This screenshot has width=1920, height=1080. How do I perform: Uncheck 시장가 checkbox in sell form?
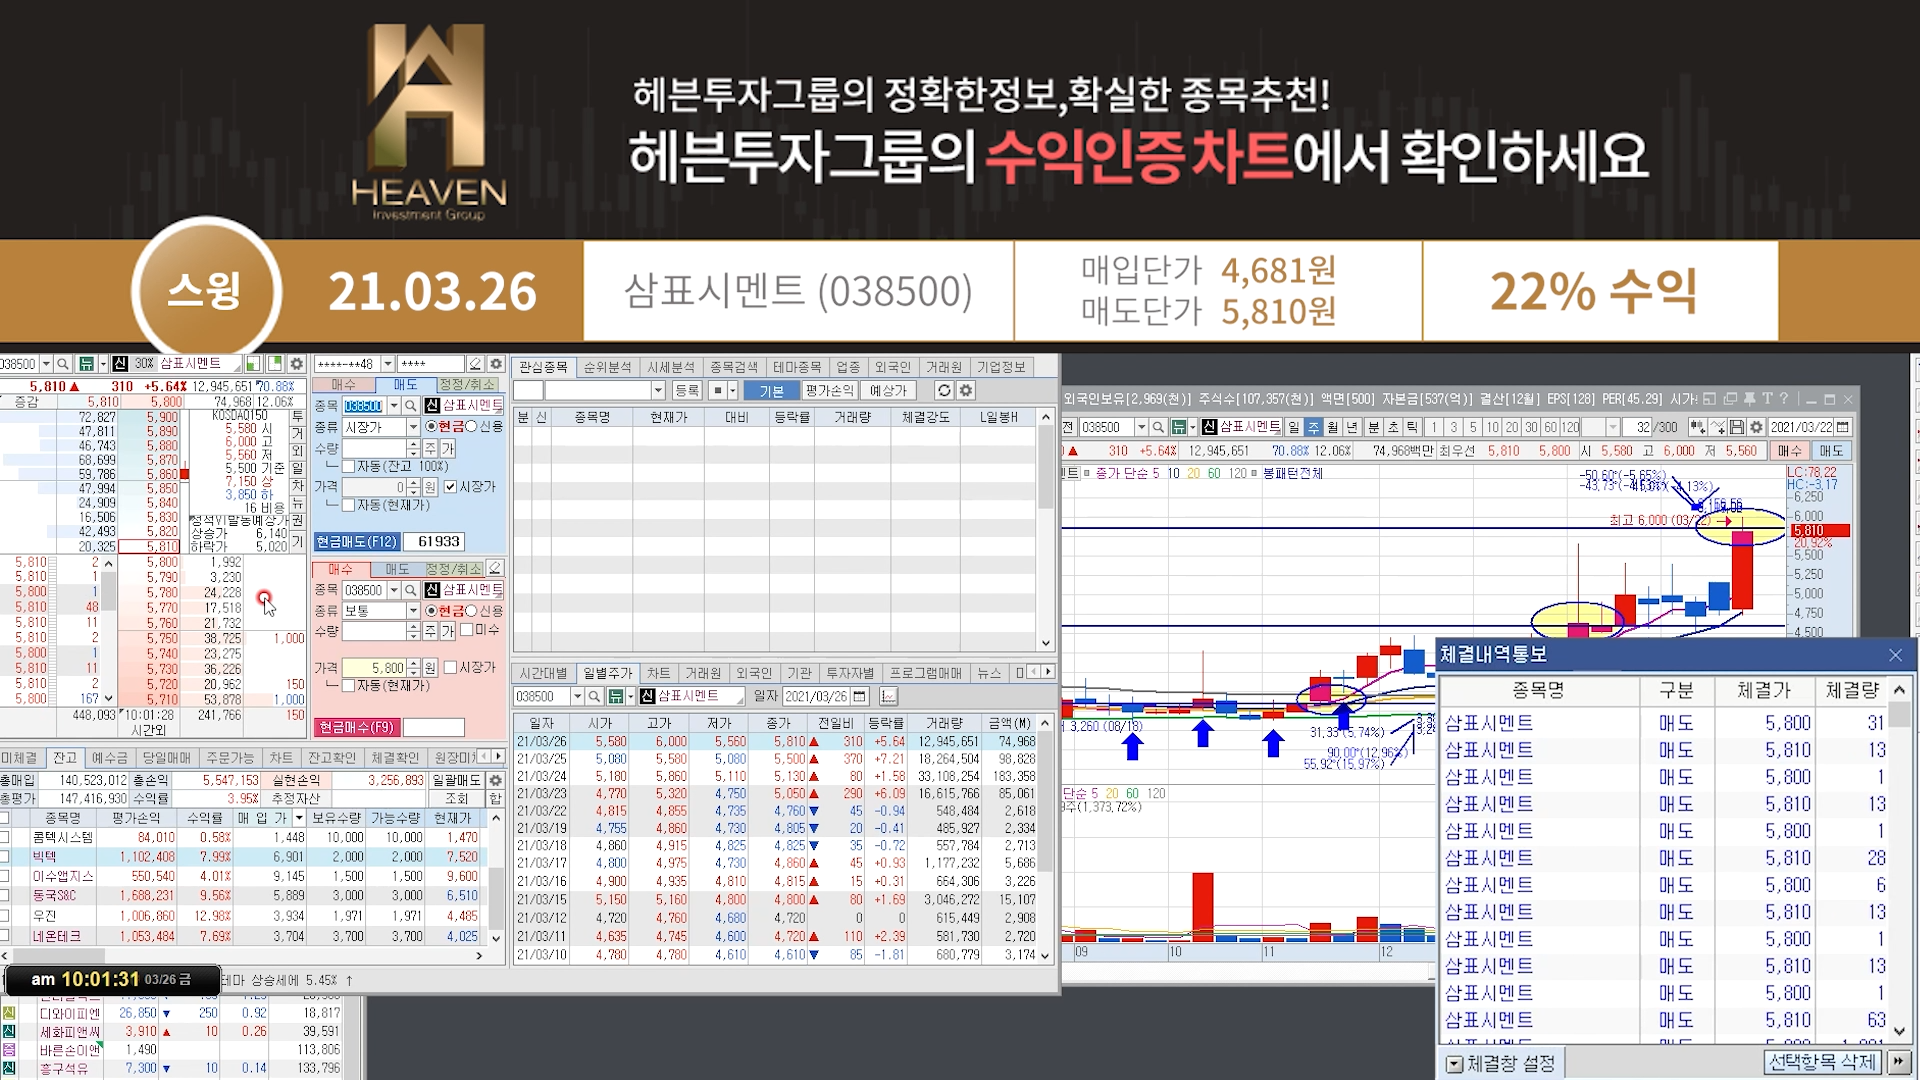(450, 487)
